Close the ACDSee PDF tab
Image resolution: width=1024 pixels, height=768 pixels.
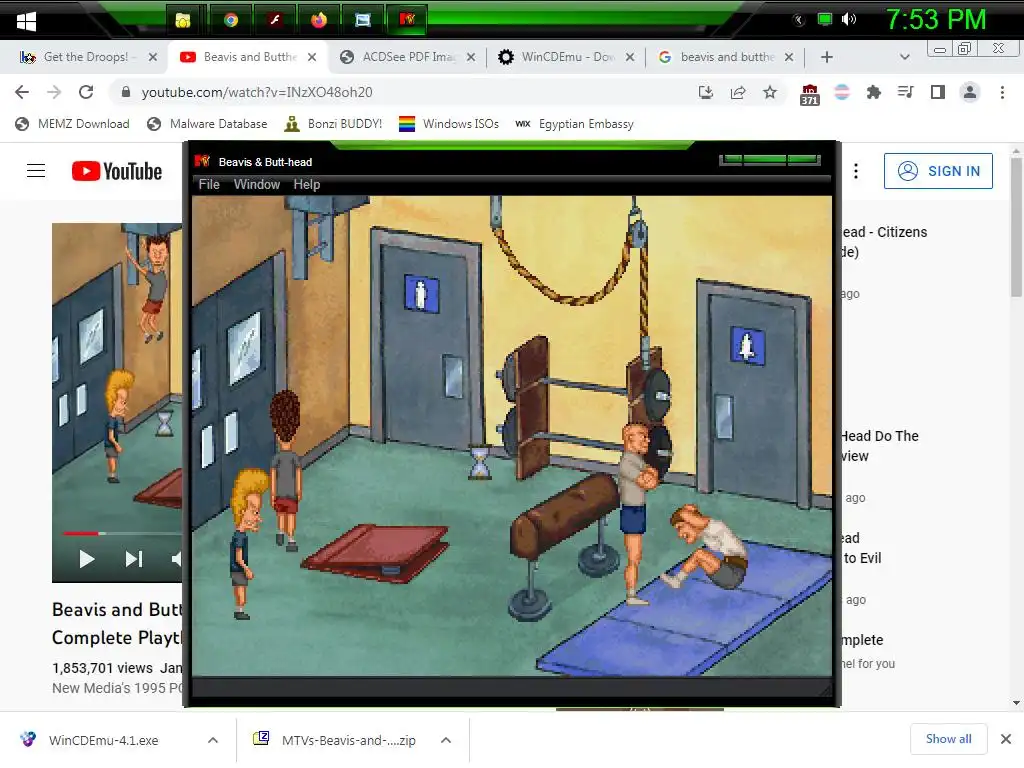pyautogui.click(x=471, y=57)
